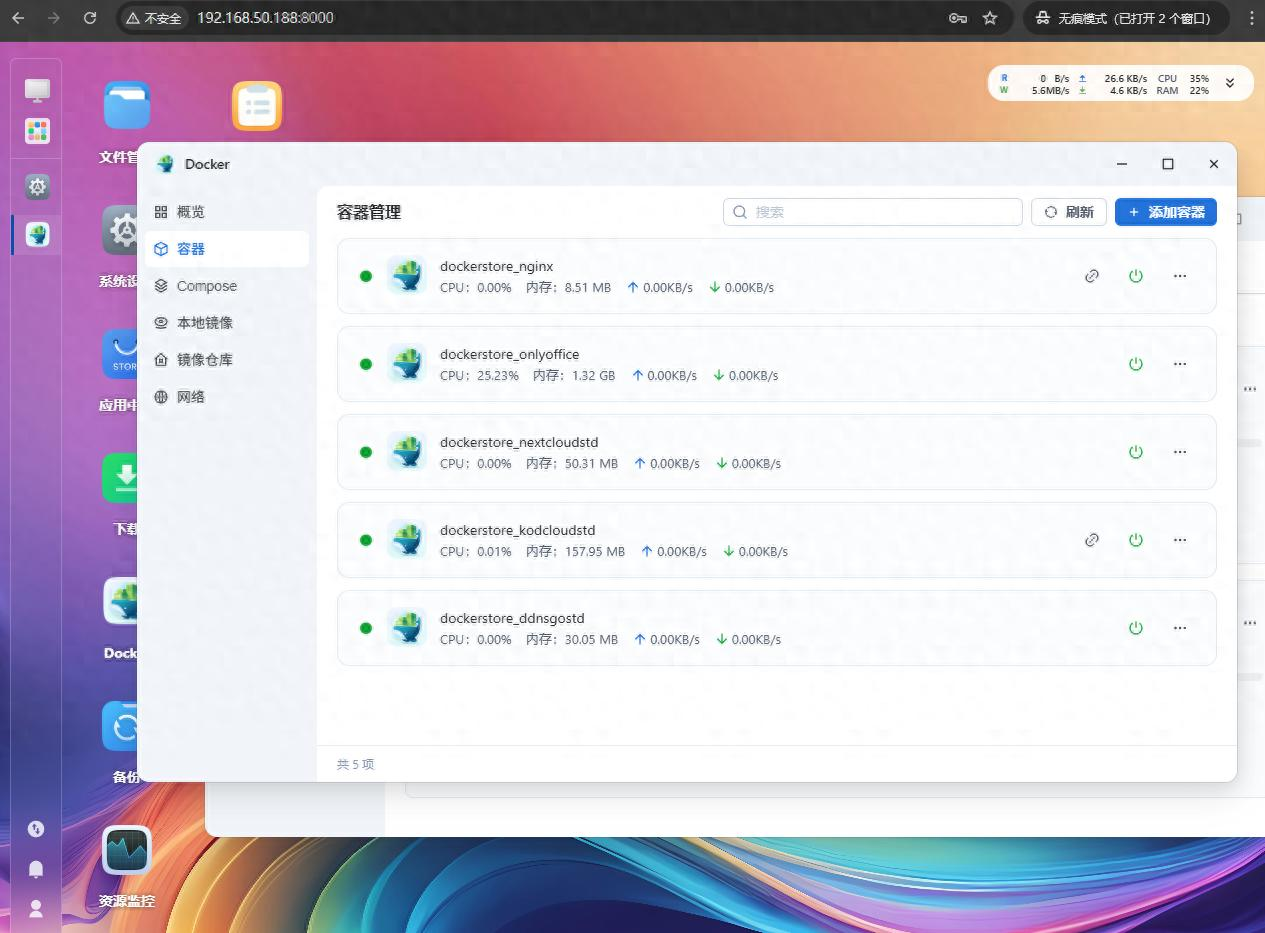1265x933 pixels.
Task: Open 应用中心 store desktop icon
Action: pyautogui.click(x=120, y=354)
